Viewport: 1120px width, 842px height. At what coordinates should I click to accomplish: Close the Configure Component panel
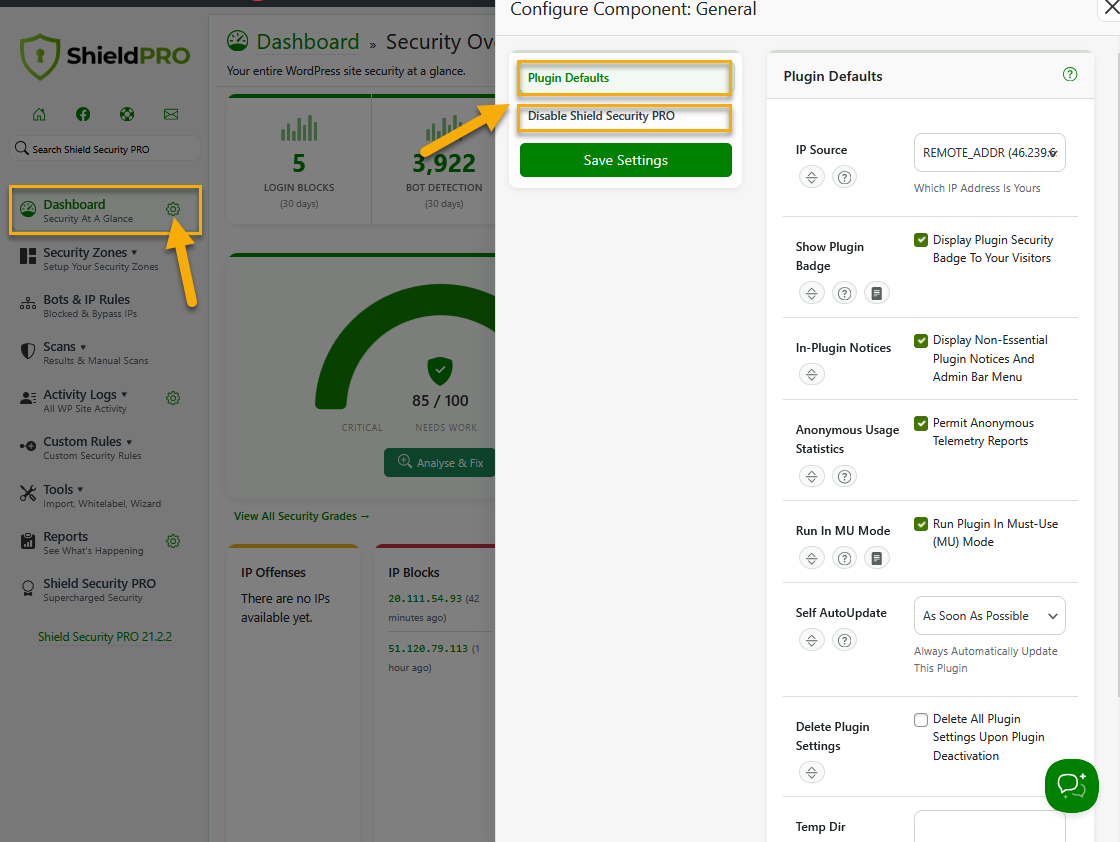[x=1111, y=9]
